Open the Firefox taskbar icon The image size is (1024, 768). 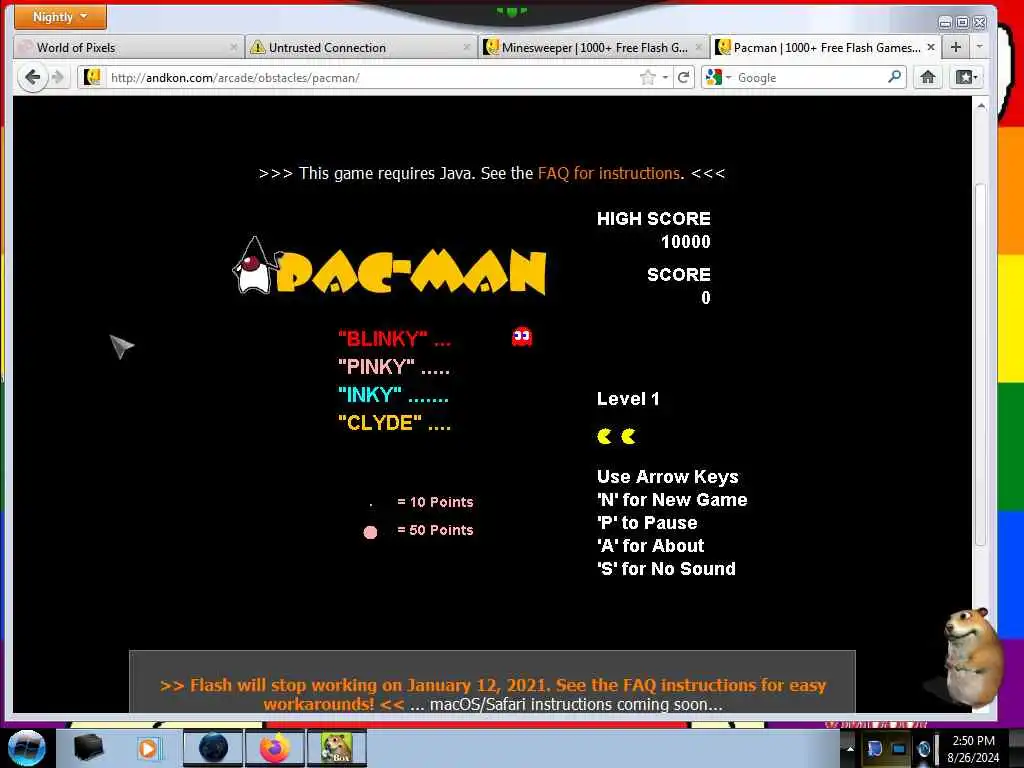[x=275, y=748]
